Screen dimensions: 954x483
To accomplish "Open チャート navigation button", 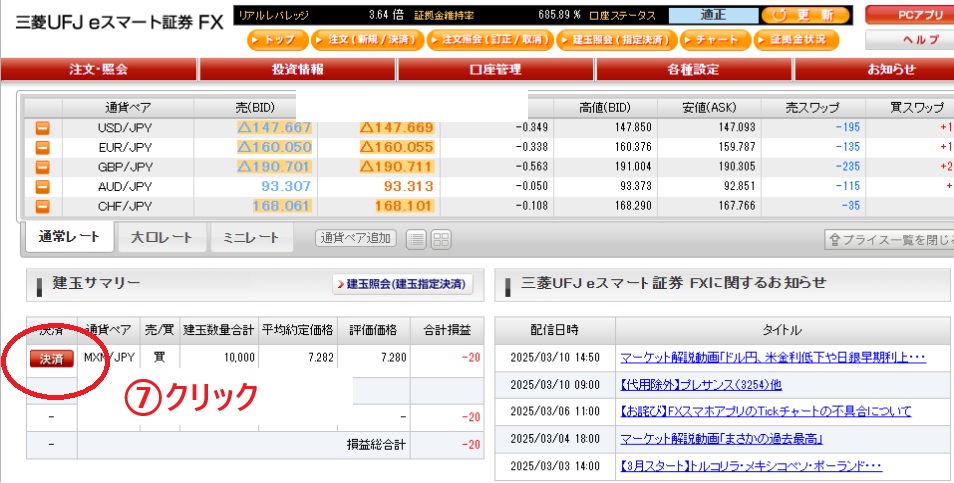I will (716, 40).
